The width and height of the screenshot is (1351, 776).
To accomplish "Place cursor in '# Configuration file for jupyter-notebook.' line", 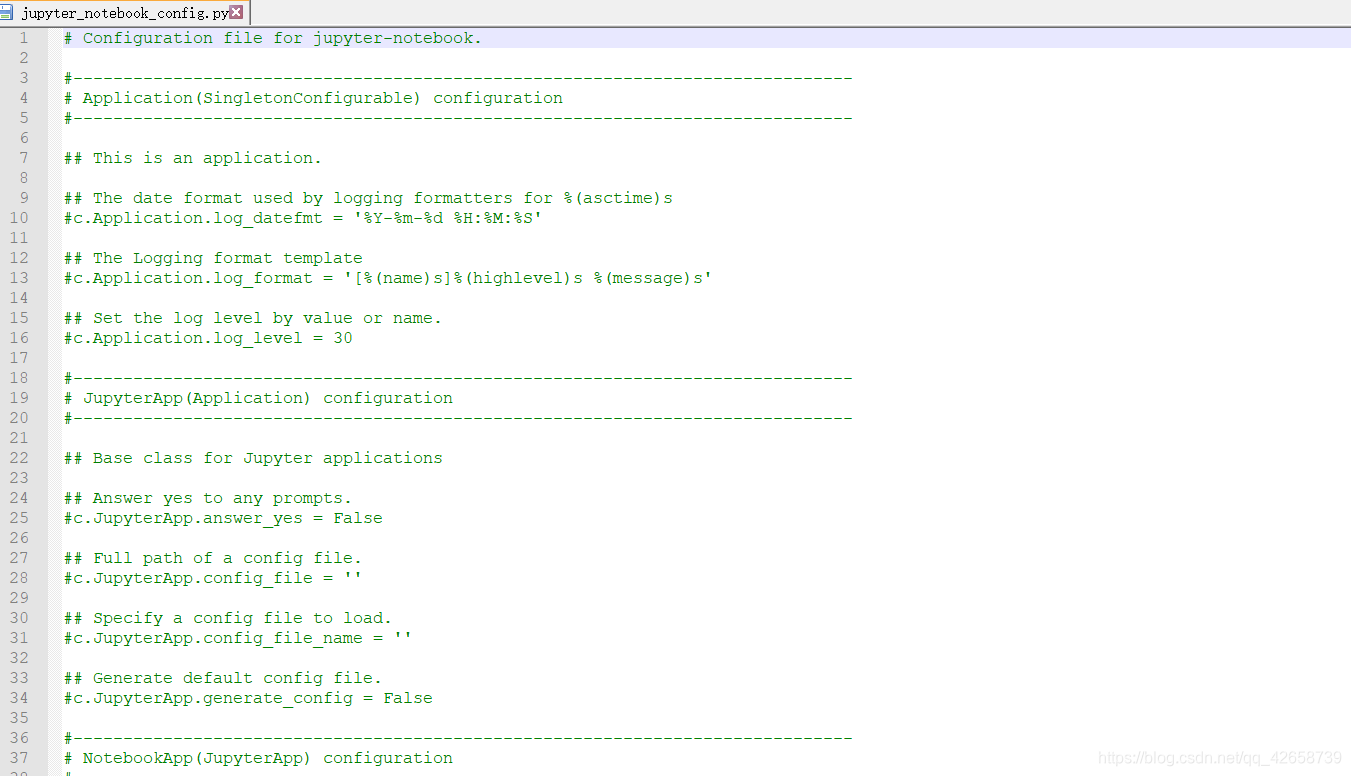I will click(x=273, y=38).
